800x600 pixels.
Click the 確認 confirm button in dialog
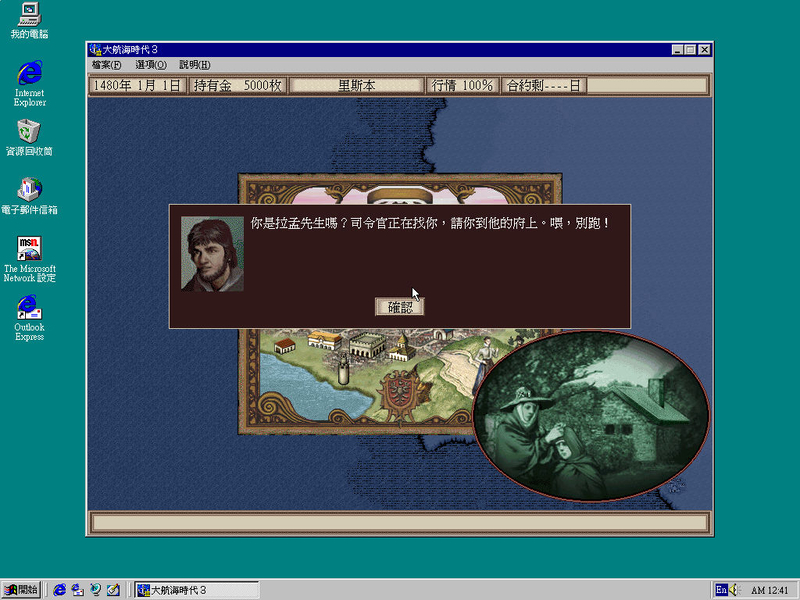pyautogui.click(x=399, y=307)
